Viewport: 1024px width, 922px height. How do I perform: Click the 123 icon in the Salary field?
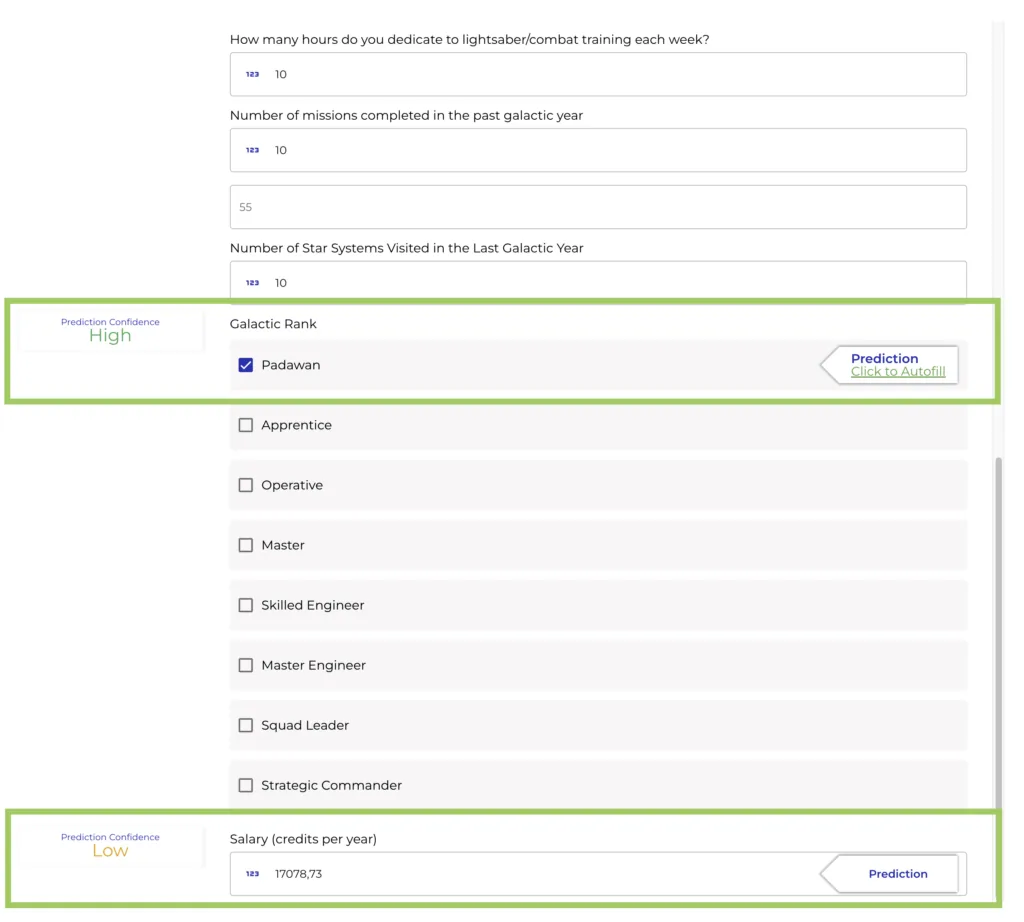point(252,873)
